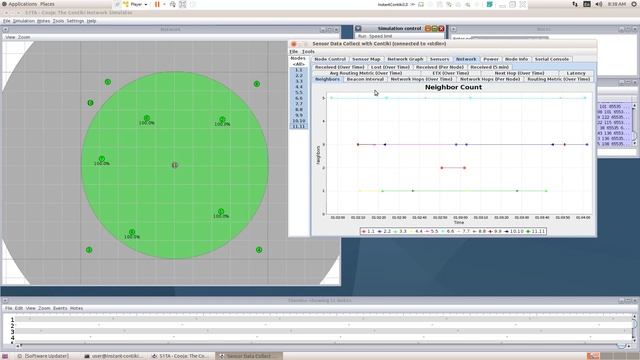Close the Simulation control window

[441, 29]
